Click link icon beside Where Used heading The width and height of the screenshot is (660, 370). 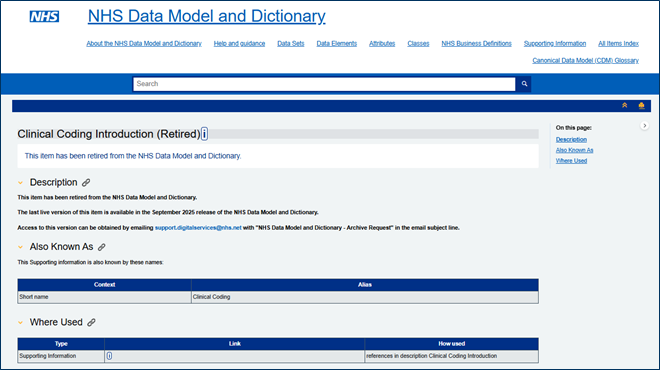[91, 322]
